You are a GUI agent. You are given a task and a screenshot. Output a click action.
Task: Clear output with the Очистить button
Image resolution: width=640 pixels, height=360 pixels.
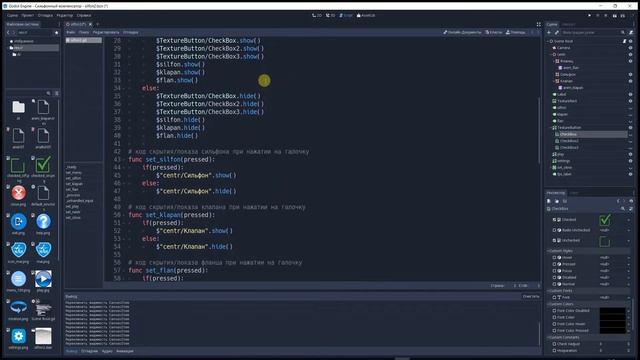coord(531,296)
